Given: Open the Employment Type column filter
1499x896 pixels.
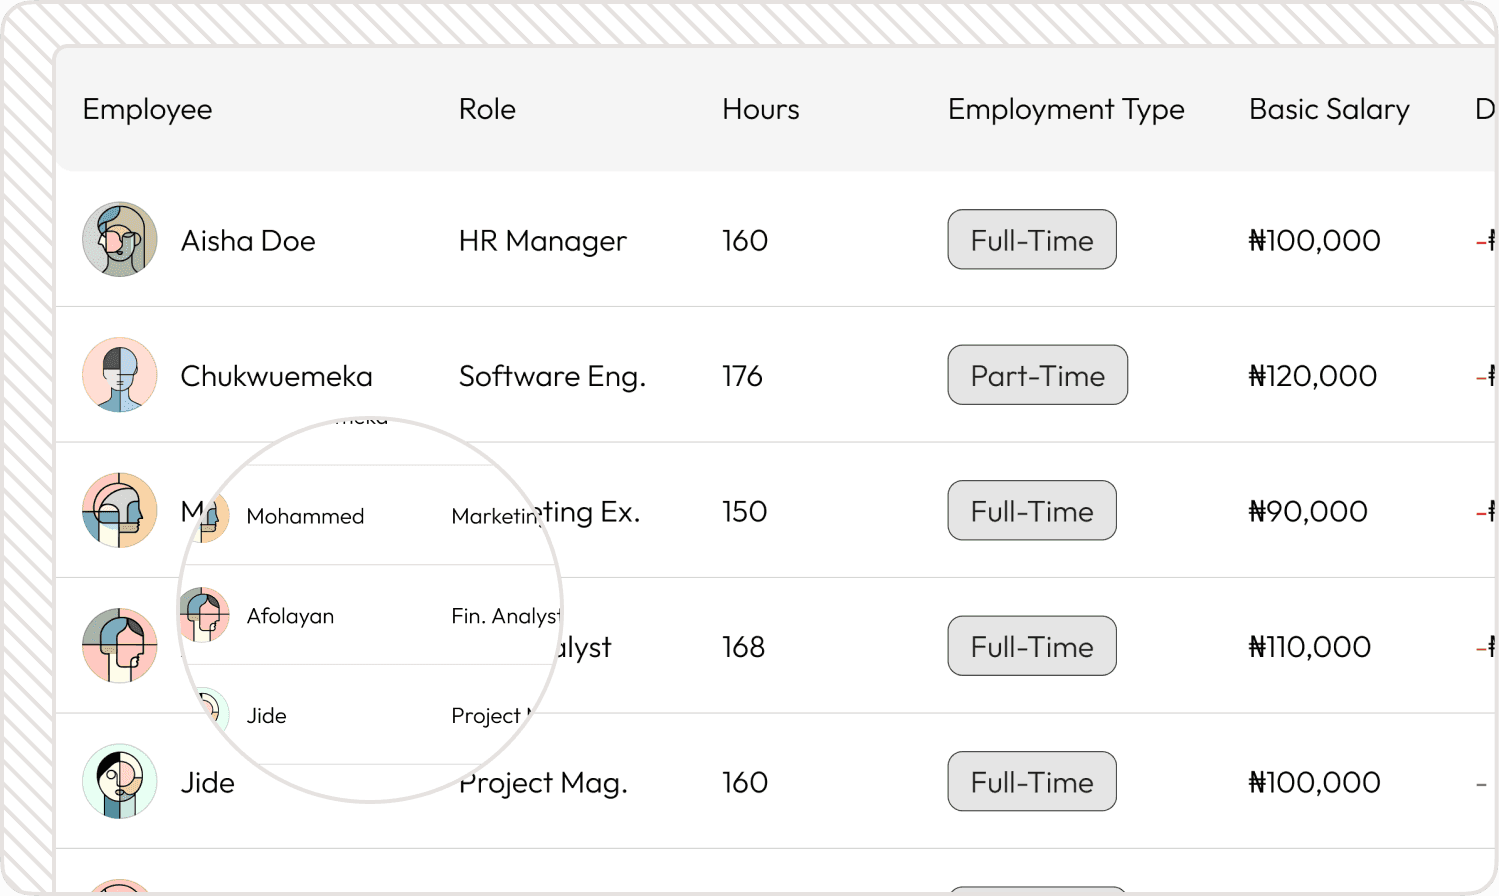Looking at the screenshot, I should click(1065, 110).
